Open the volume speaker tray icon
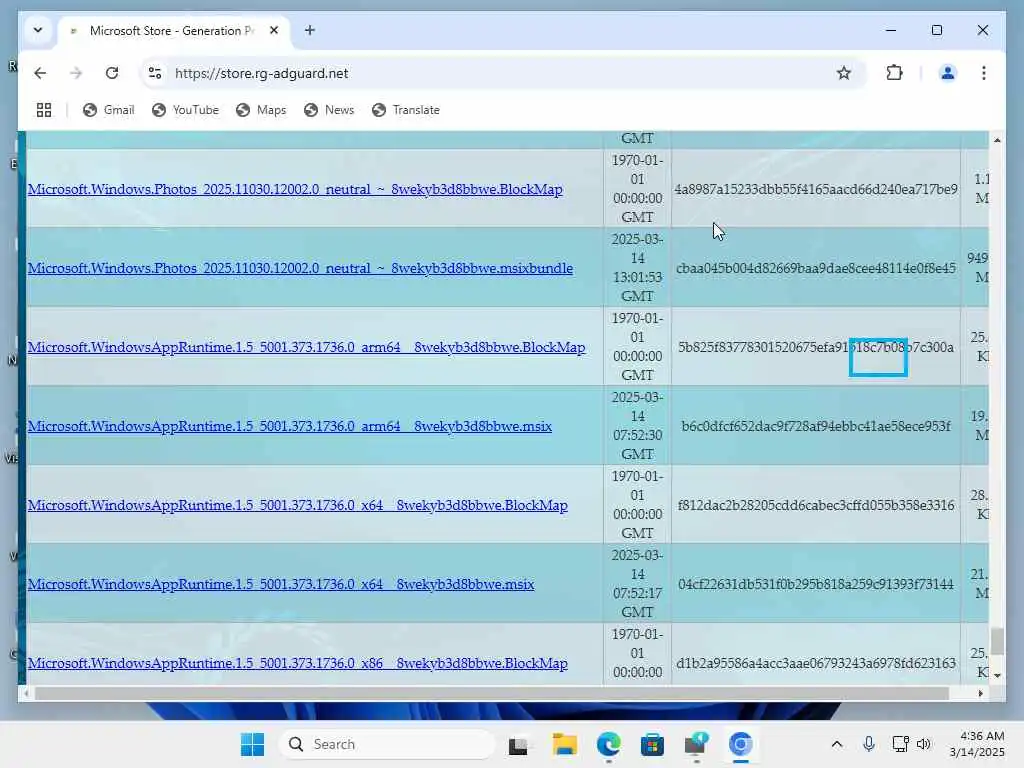Image resolution: width=1024 pixels, height=768 pixels. click(x=923, y=744)
